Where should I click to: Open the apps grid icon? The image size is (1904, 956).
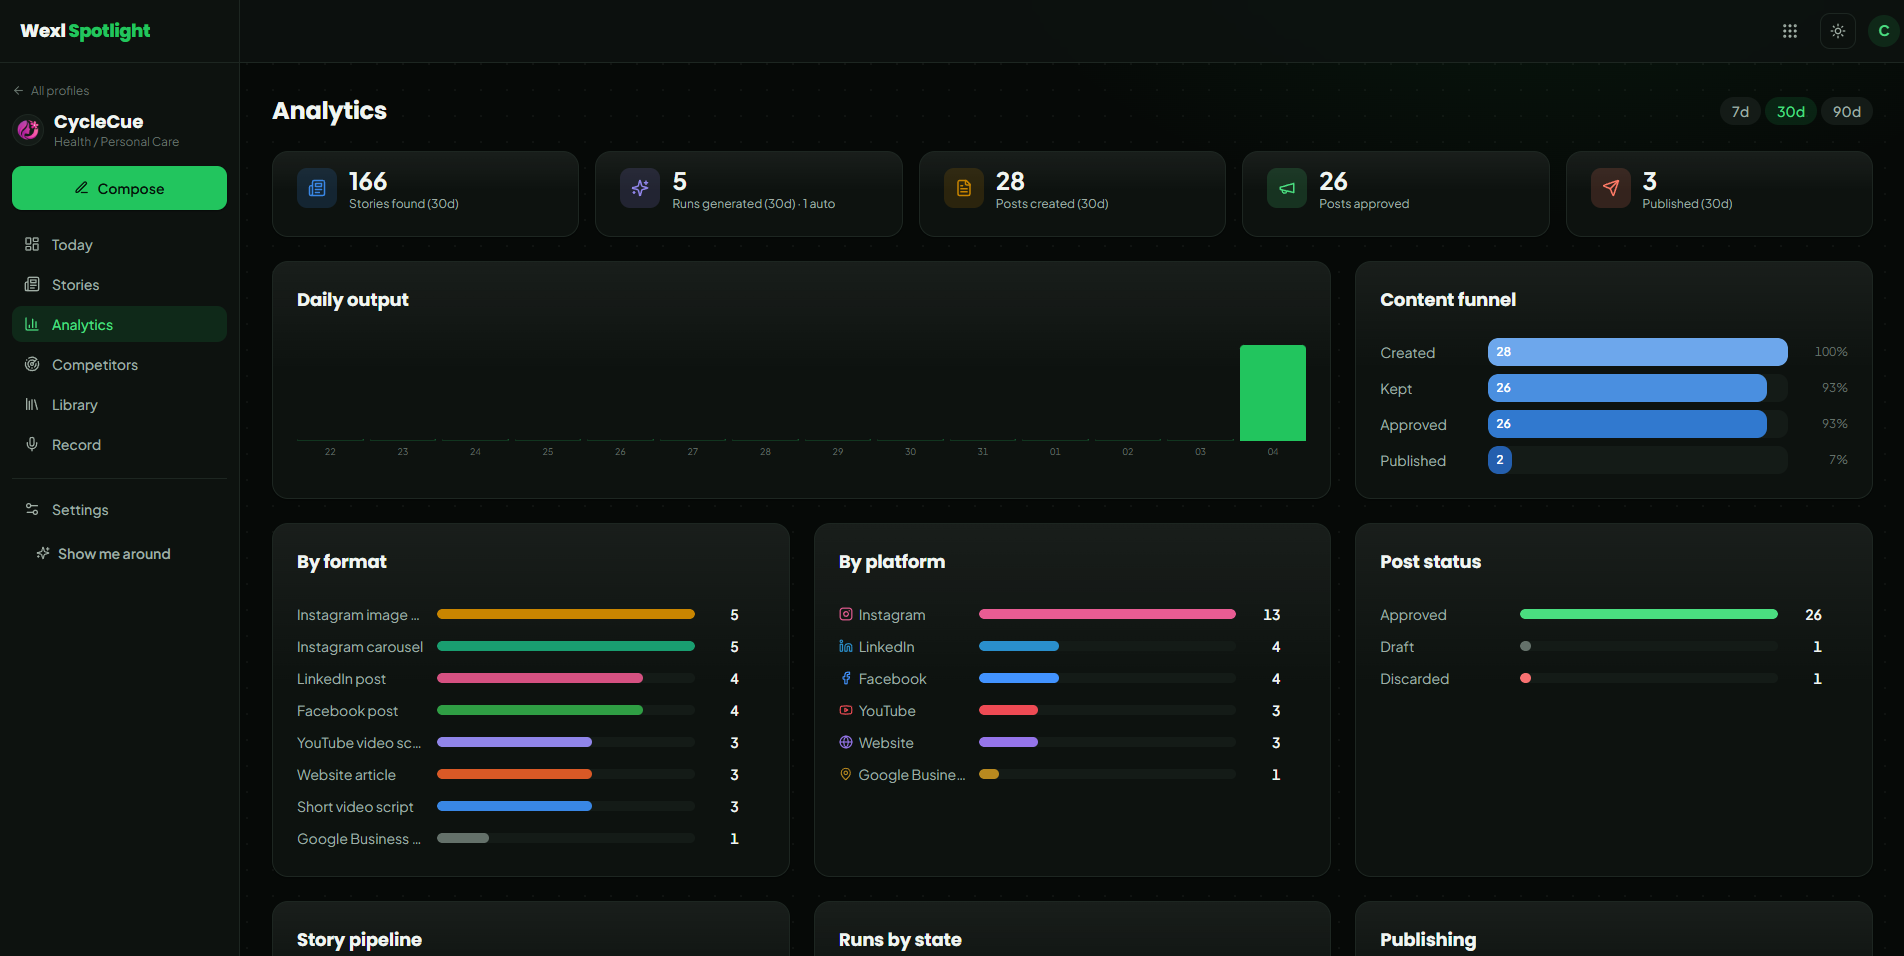click(1790, 31)
